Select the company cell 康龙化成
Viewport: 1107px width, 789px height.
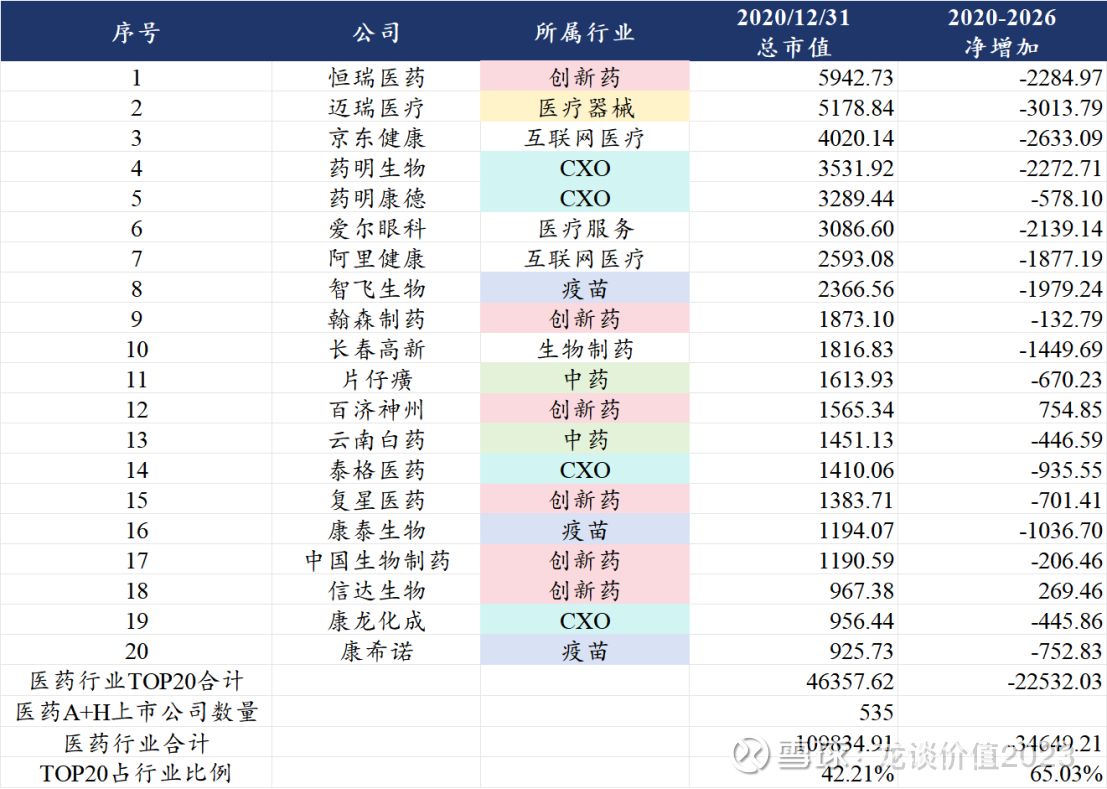coord(376,621)
